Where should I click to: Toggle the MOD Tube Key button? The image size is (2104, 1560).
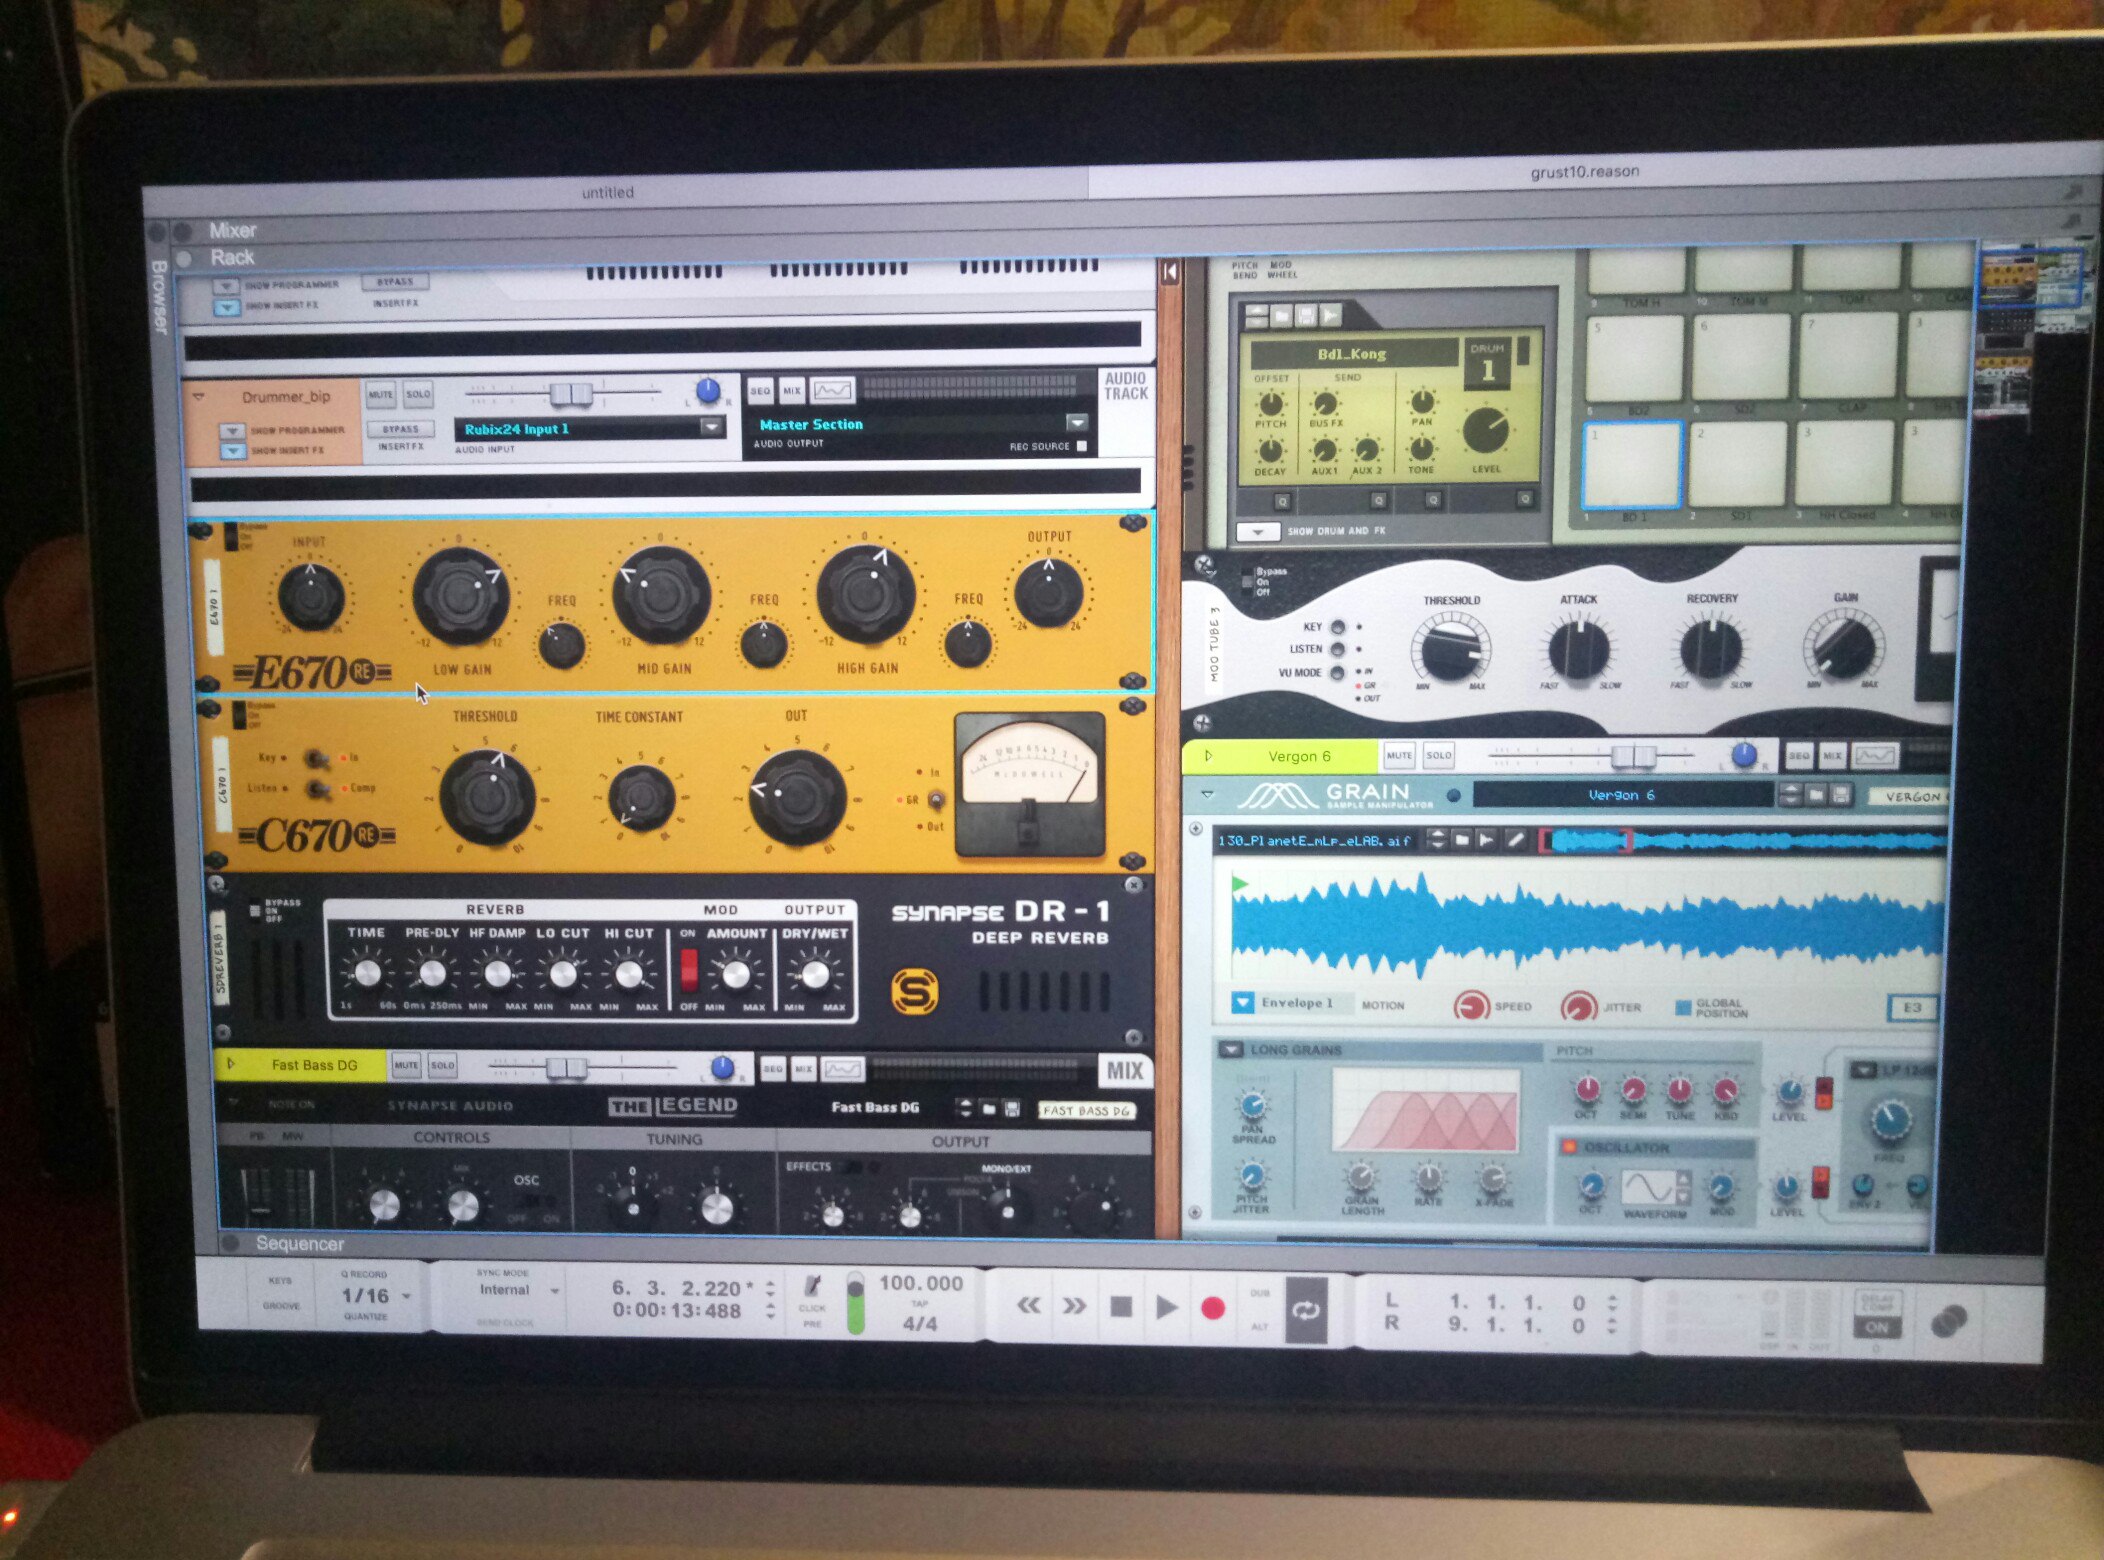click(1337, 627)
